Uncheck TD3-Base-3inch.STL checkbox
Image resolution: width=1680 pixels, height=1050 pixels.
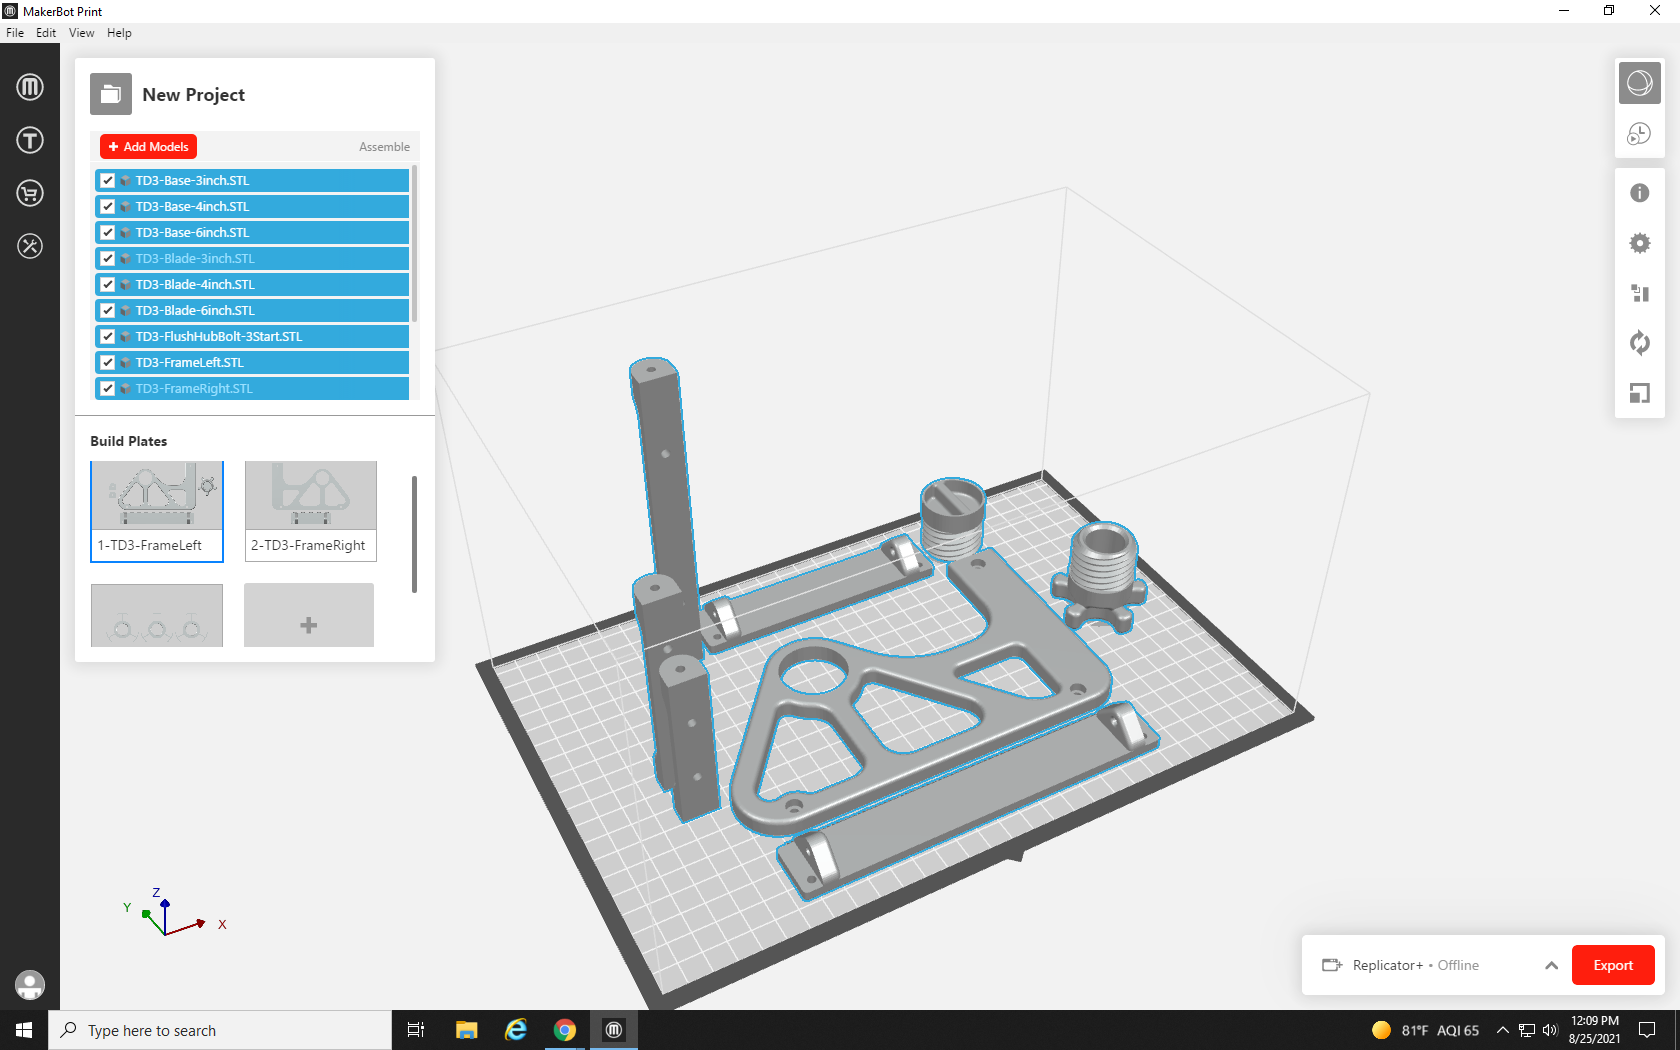108,181
